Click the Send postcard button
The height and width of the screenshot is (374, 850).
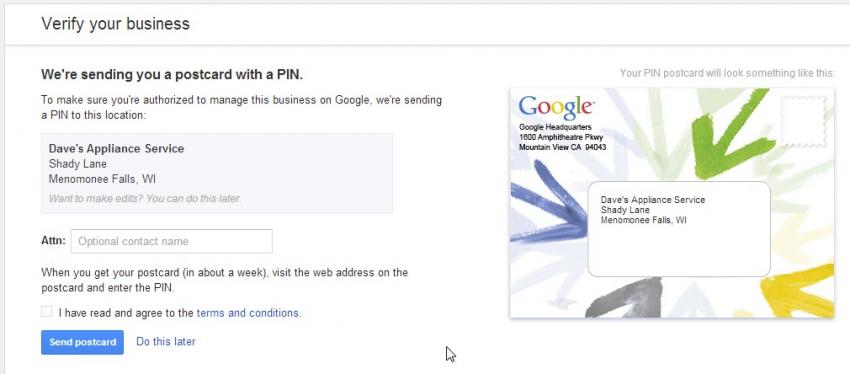pos(82,342)
